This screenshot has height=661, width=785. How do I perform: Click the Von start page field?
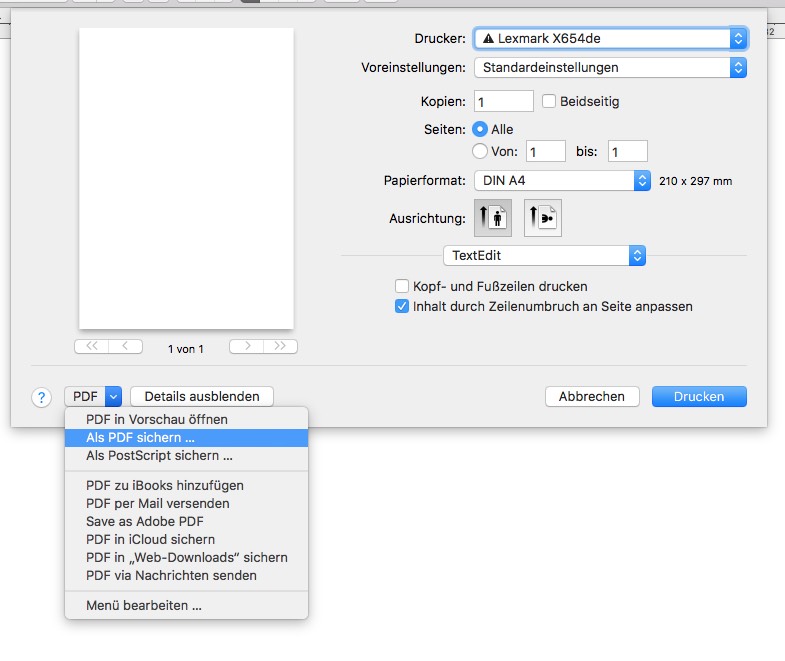point(546,151)
